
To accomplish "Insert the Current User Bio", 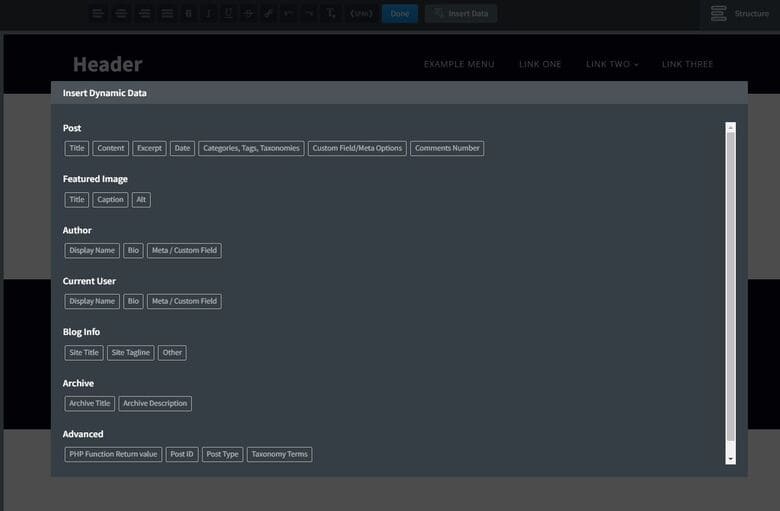I will (133, 301).
